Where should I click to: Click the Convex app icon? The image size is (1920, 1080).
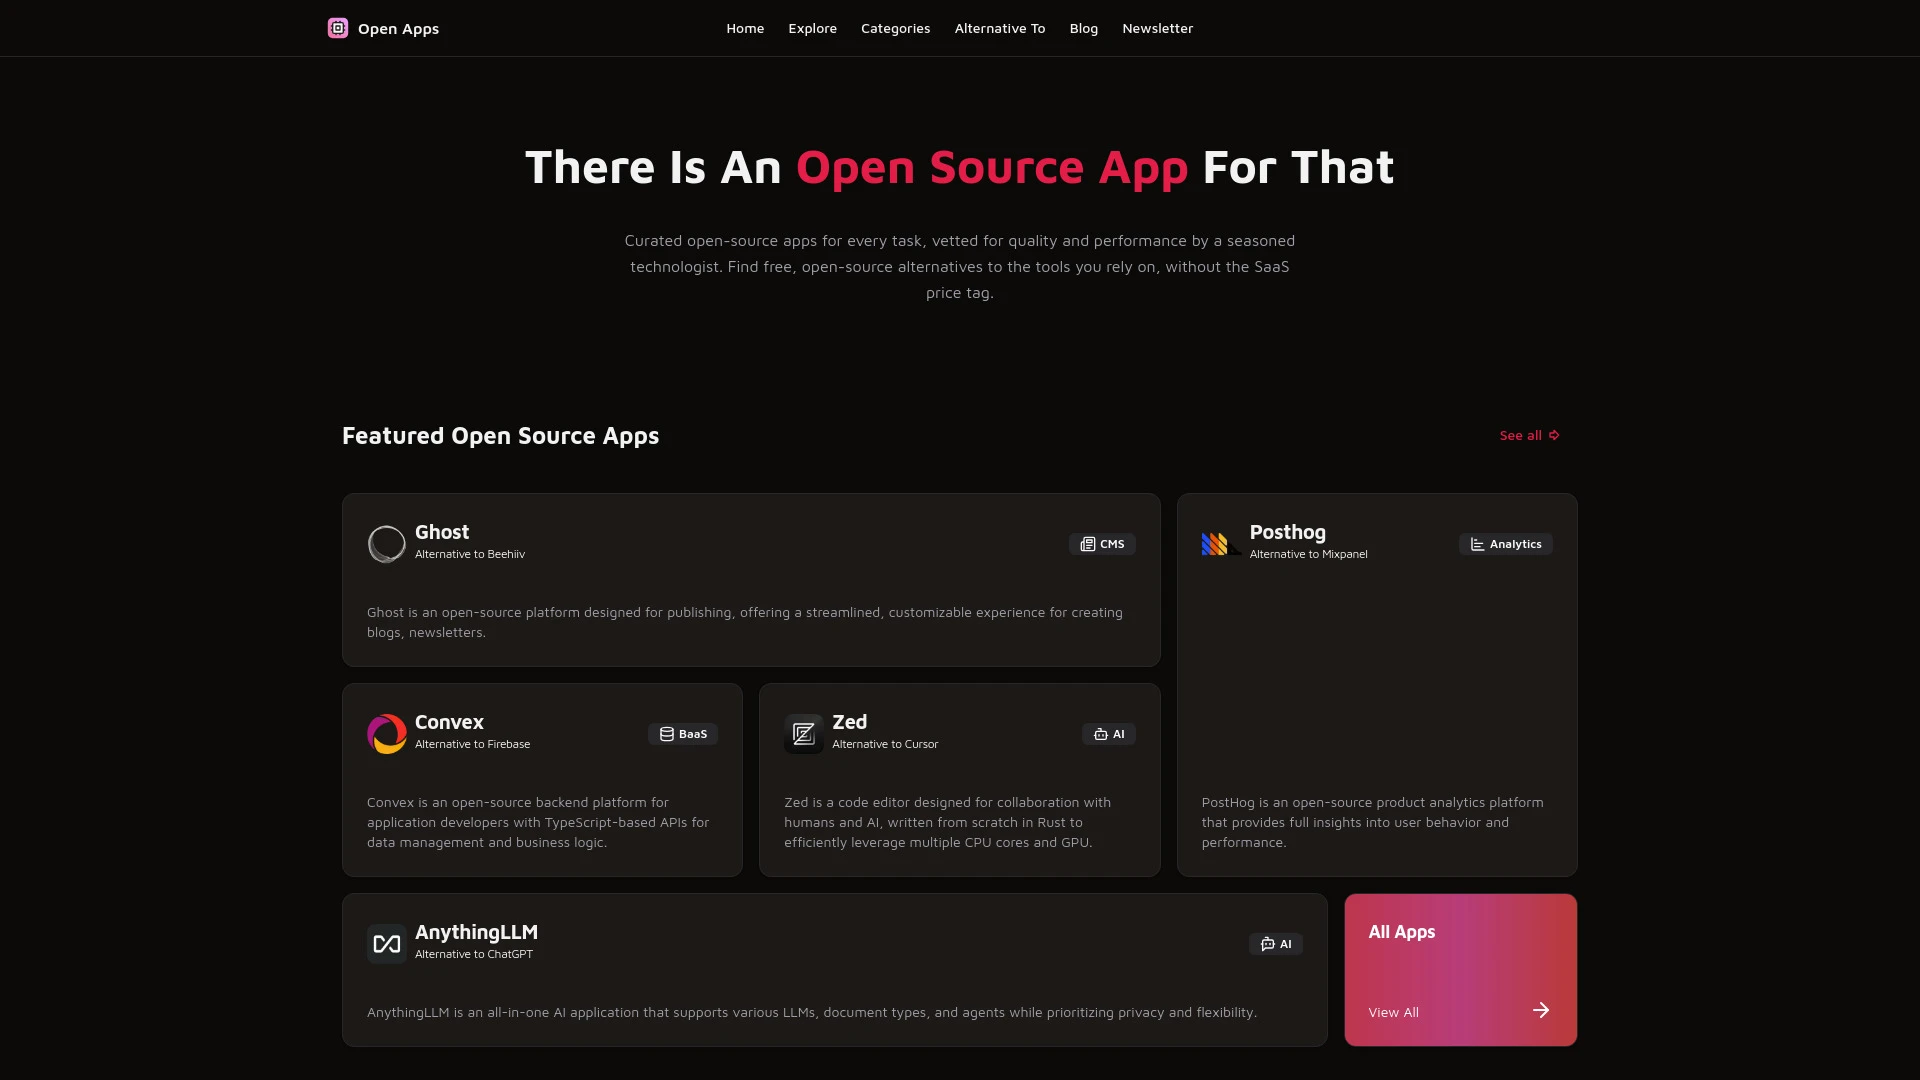(386, 732)
